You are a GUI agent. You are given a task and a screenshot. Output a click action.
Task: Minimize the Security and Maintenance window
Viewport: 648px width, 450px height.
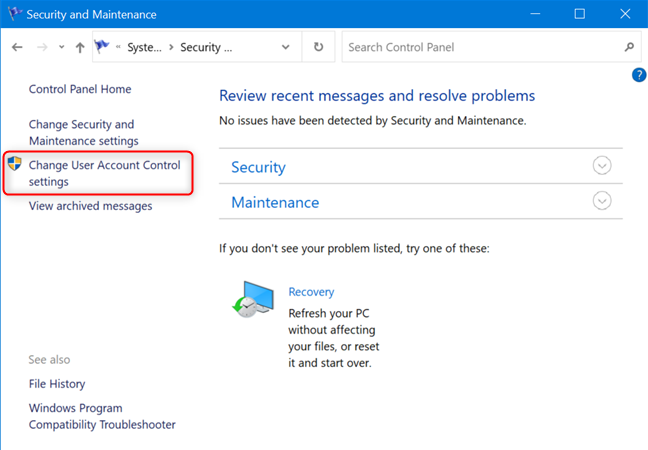536,14
